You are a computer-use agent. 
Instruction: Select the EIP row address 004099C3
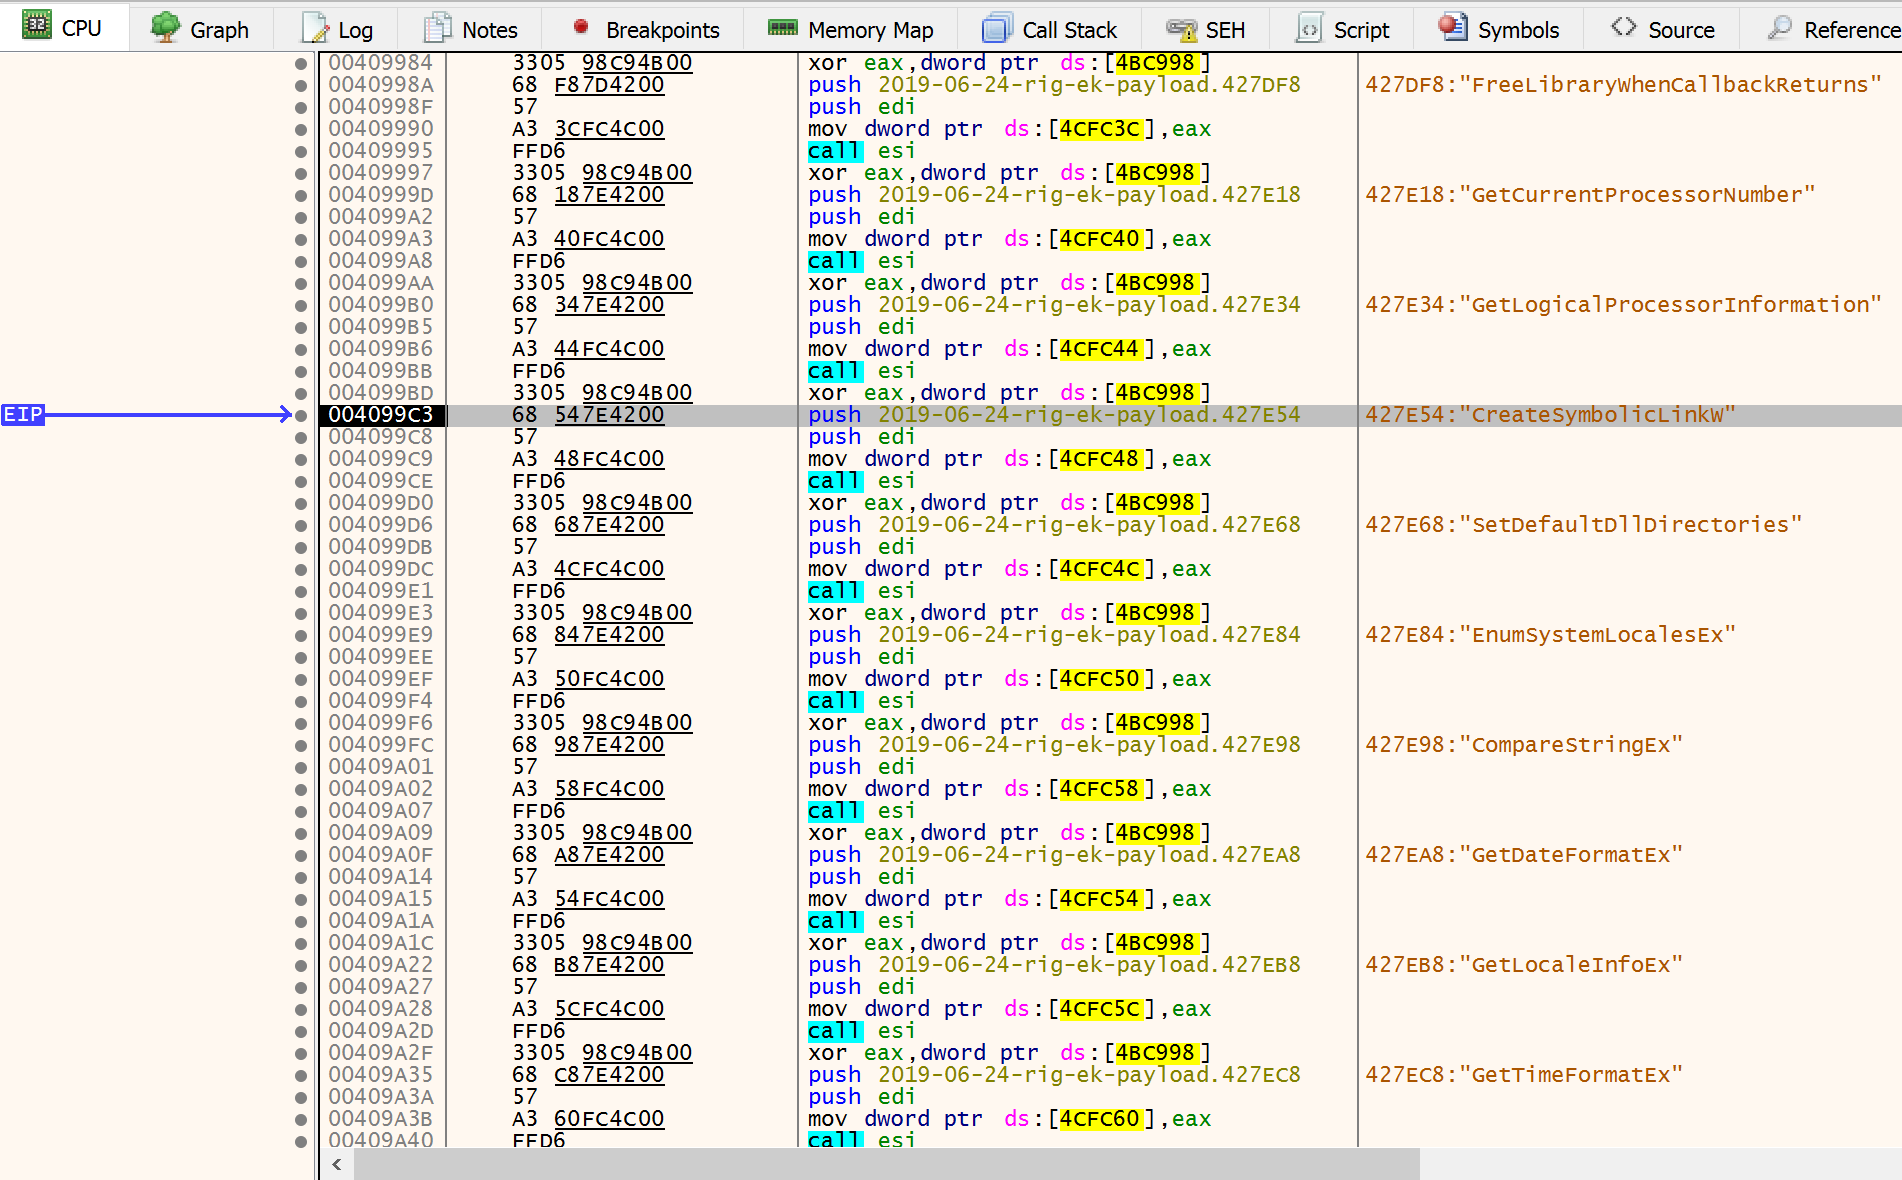(x=381, y=415)
